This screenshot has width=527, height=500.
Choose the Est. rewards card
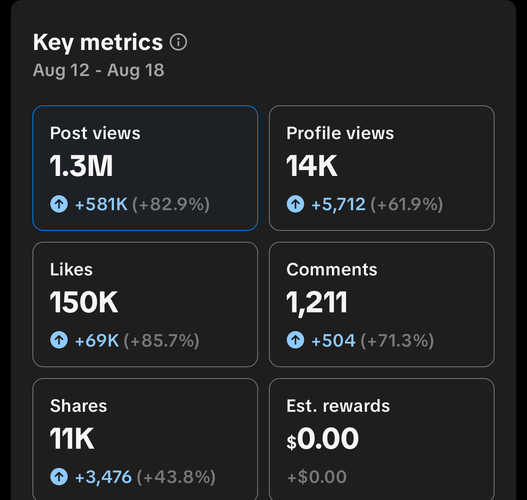381,439
